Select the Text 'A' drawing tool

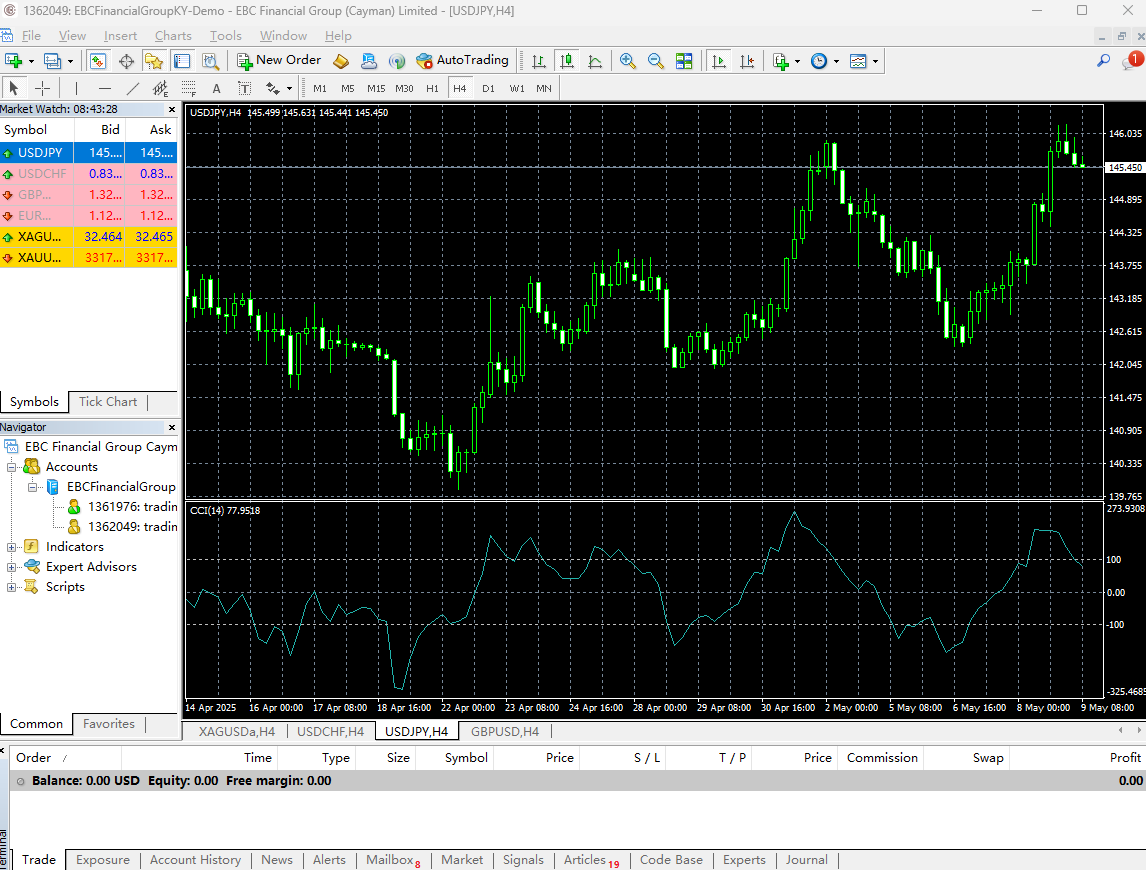[x=216, y=88]
